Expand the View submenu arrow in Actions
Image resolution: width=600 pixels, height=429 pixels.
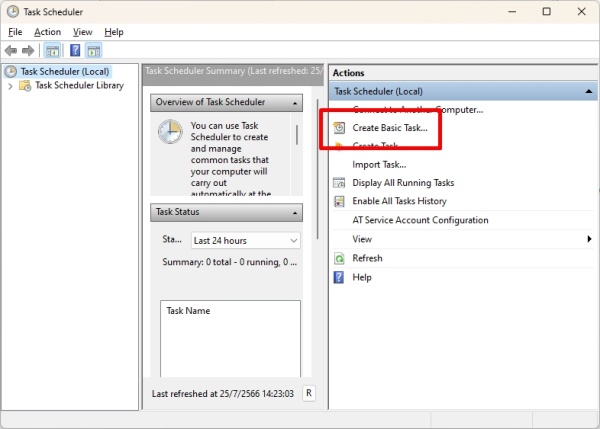[x=589, y=239]
